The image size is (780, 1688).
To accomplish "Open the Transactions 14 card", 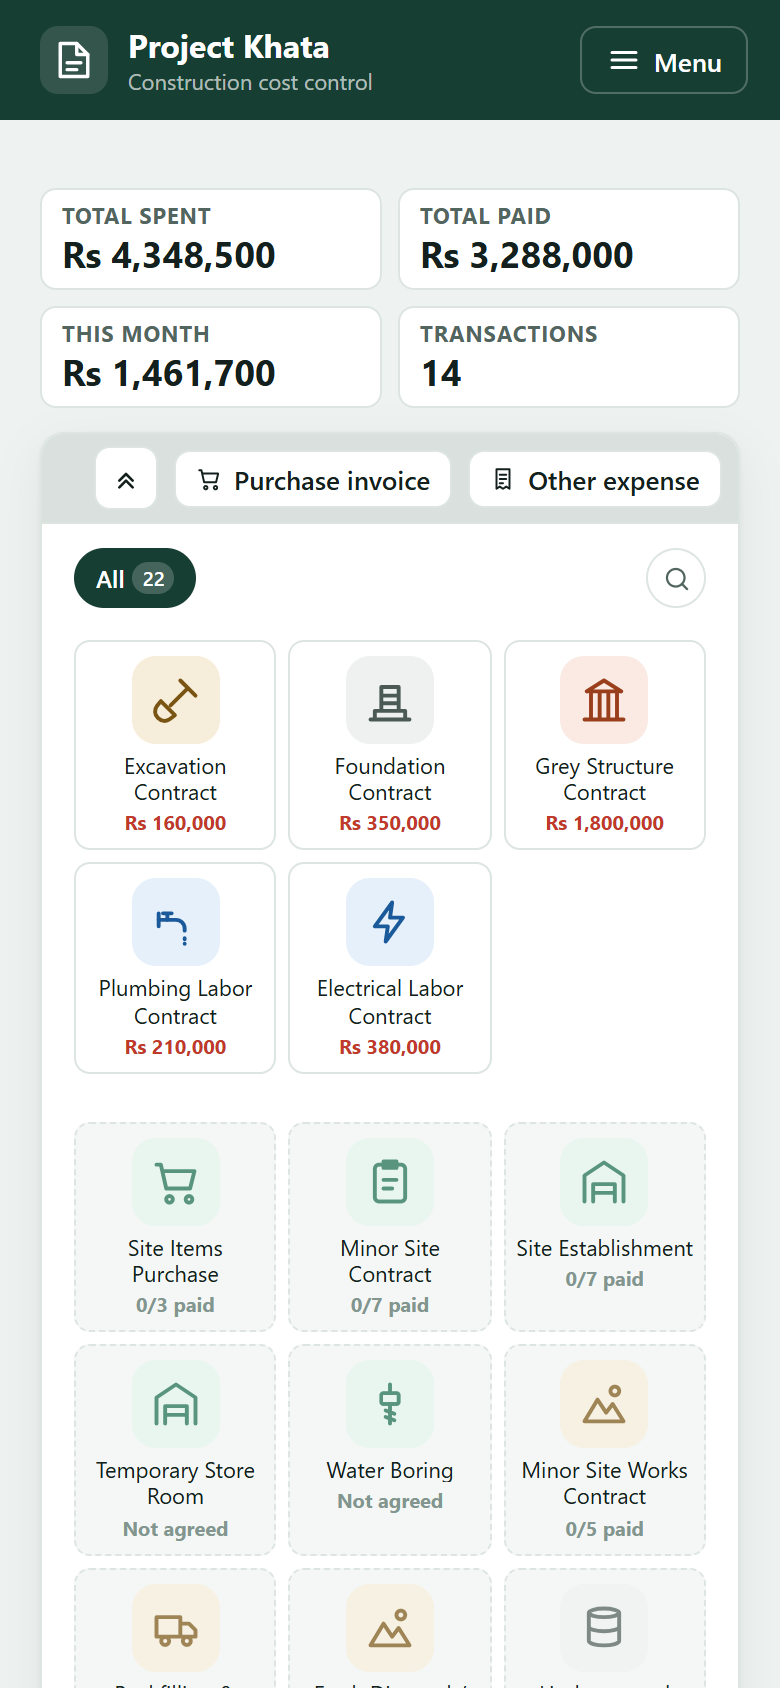I will pos(569,357).
